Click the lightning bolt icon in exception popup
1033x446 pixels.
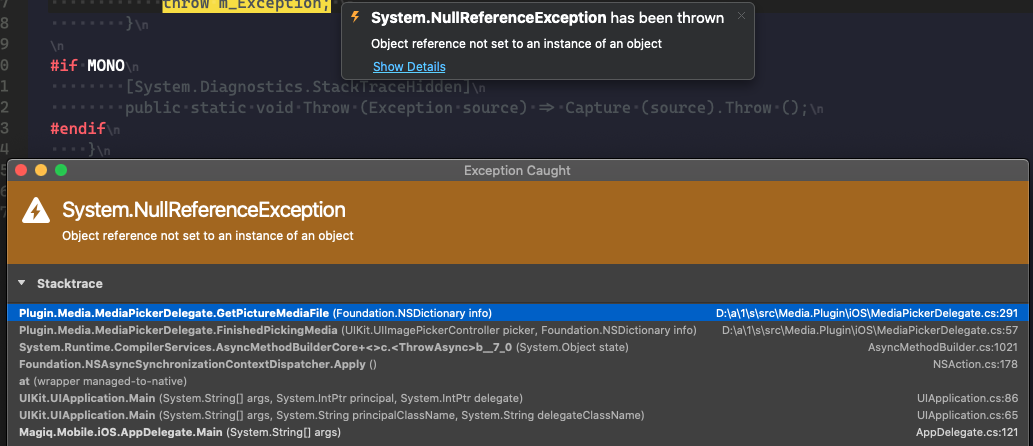[356, 17]
